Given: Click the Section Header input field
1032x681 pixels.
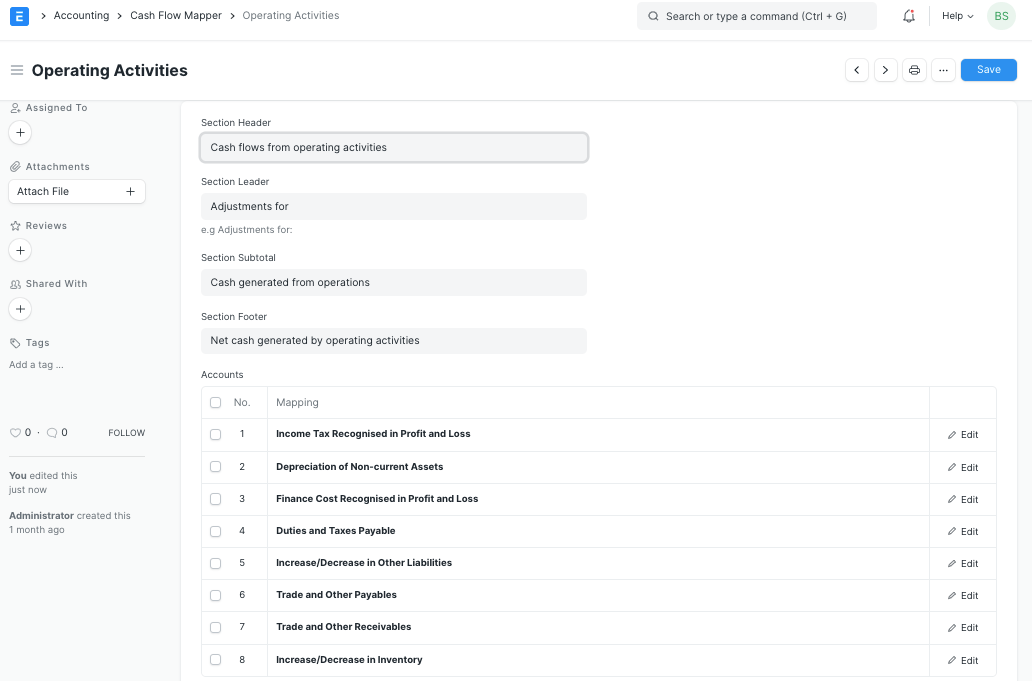Looking at the screenshot, I should point(394,146).
